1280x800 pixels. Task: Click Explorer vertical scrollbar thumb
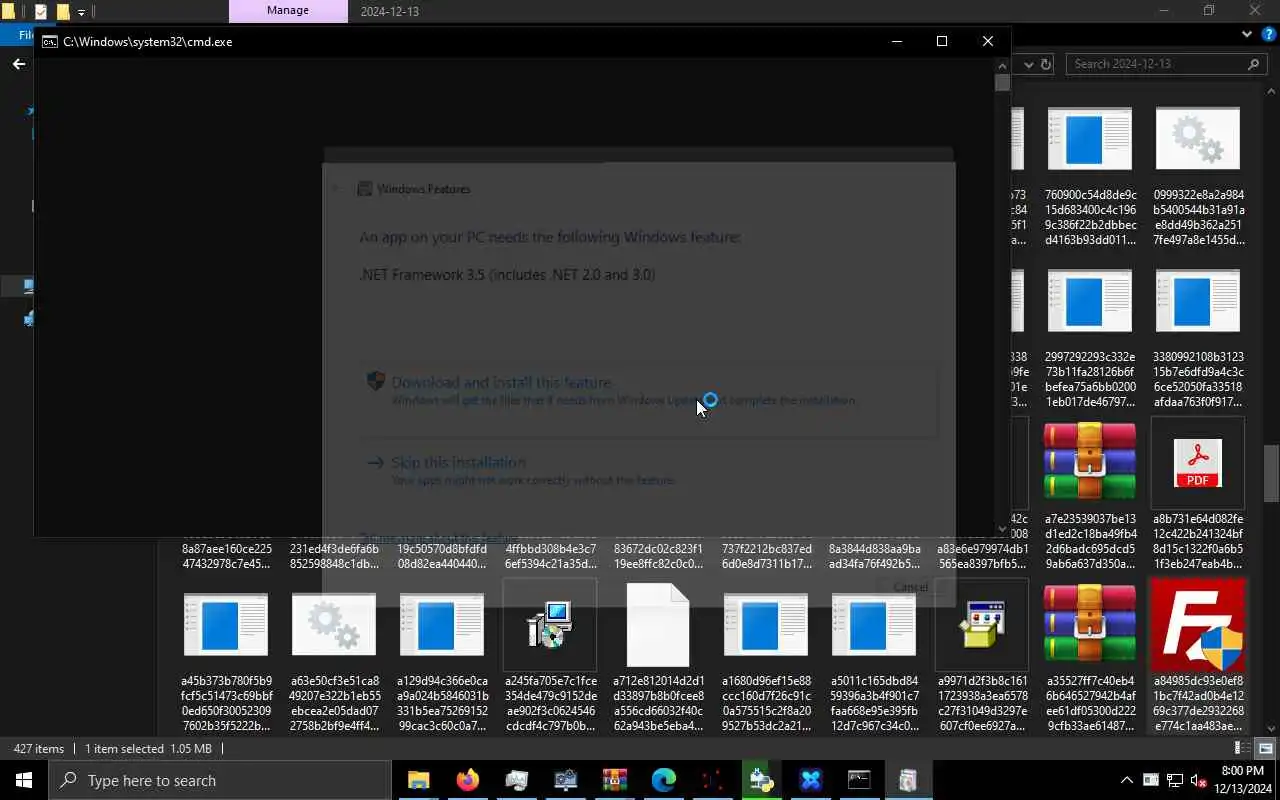[x=1272, y=473]
